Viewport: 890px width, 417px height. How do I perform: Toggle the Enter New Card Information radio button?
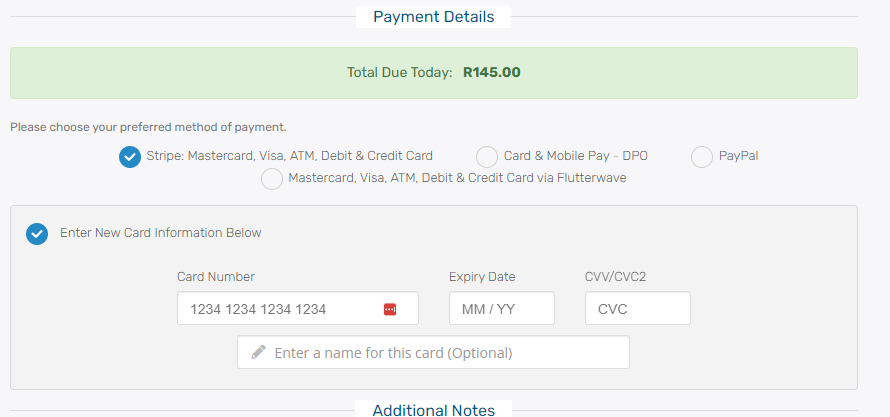[x=37, y=233]
